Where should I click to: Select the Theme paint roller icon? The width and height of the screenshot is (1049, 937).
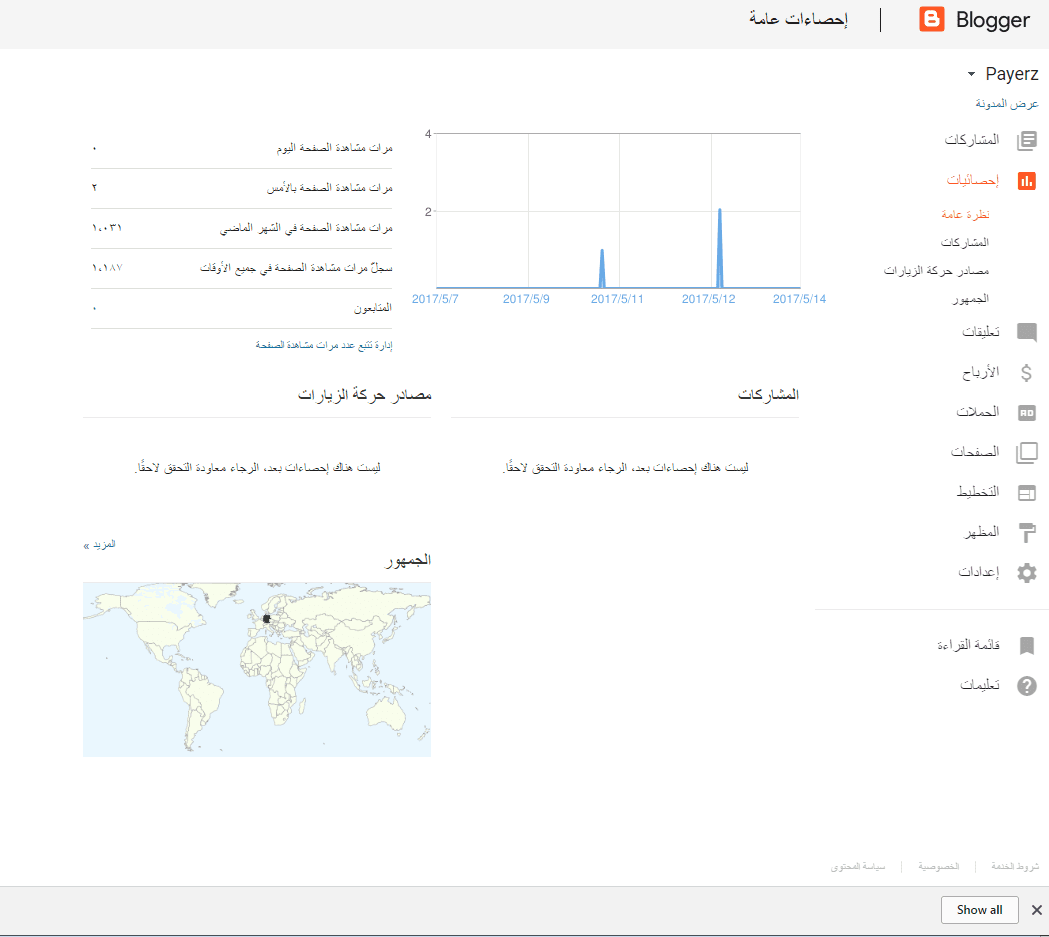pos(1026,533)
